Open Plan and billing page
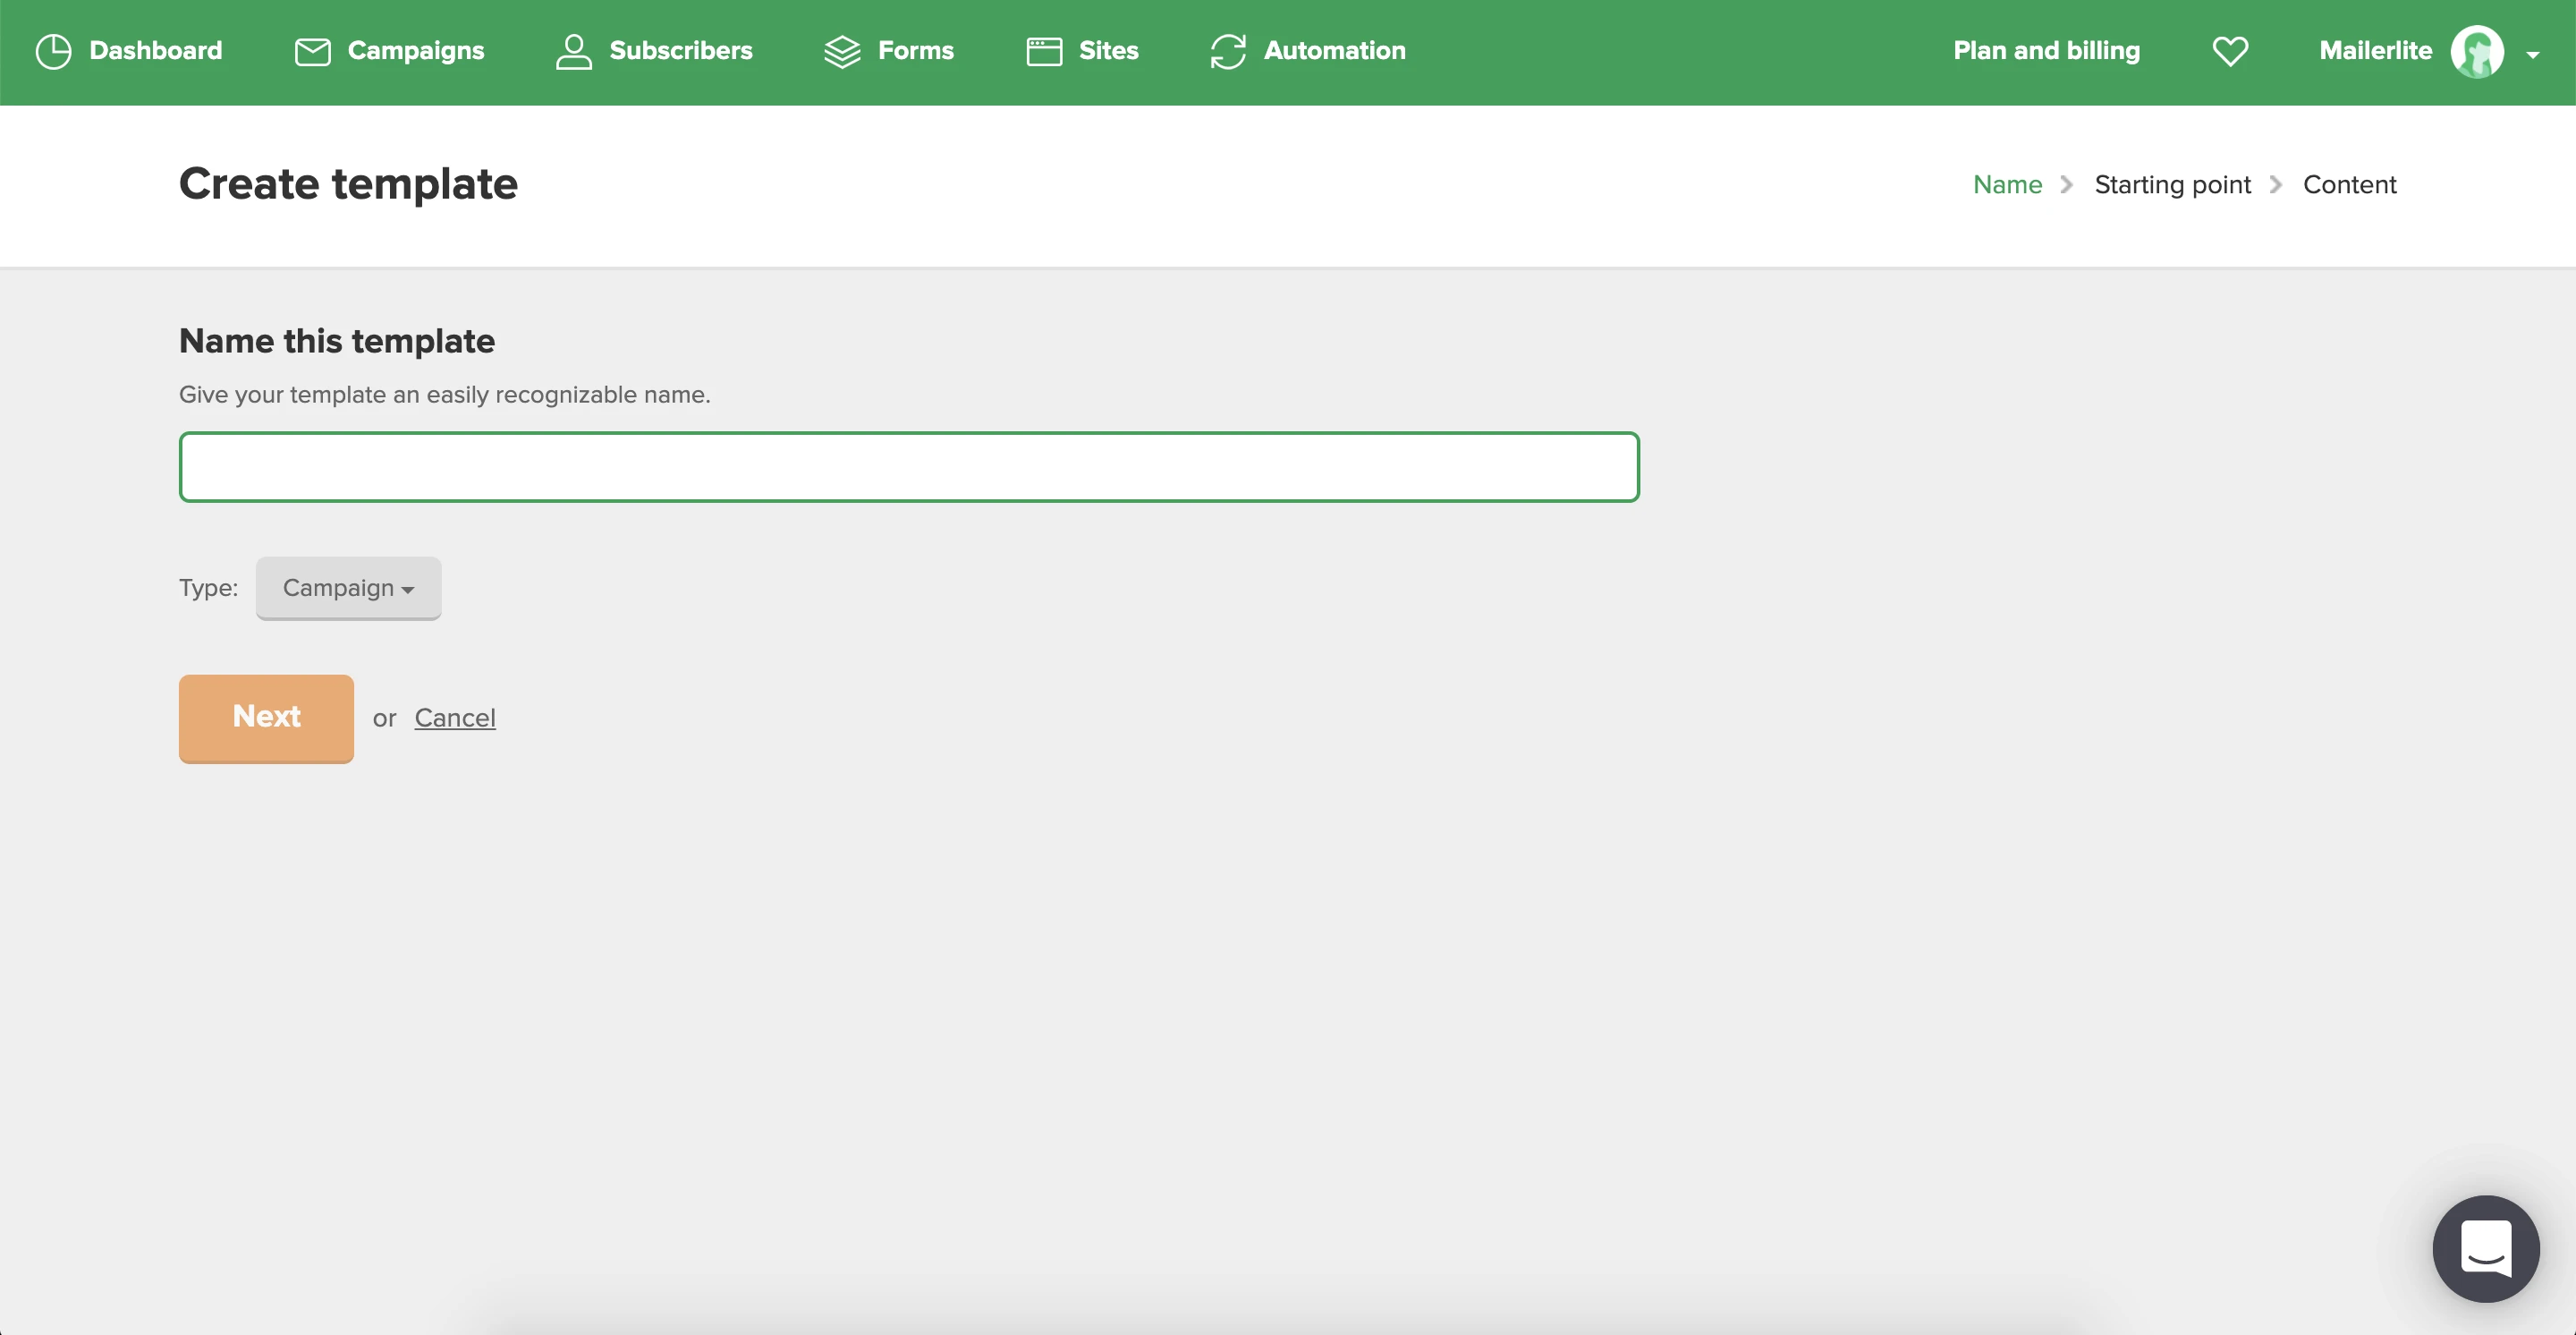The width and height of the screenshot is (2576, 1335). [2046, 51]
